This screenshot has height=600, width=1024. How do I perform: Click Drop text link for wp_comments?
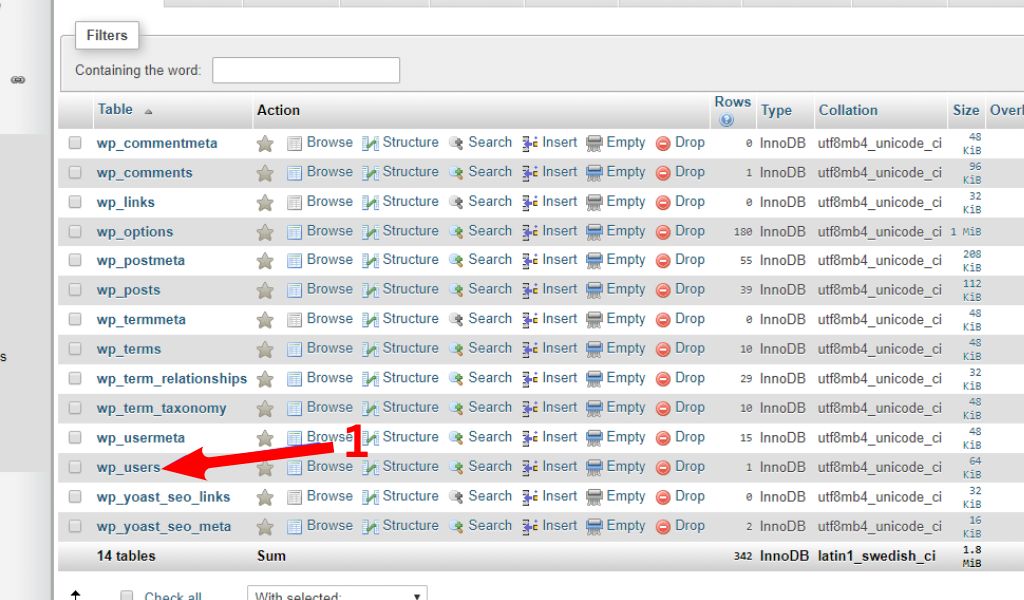click(690, 172)
